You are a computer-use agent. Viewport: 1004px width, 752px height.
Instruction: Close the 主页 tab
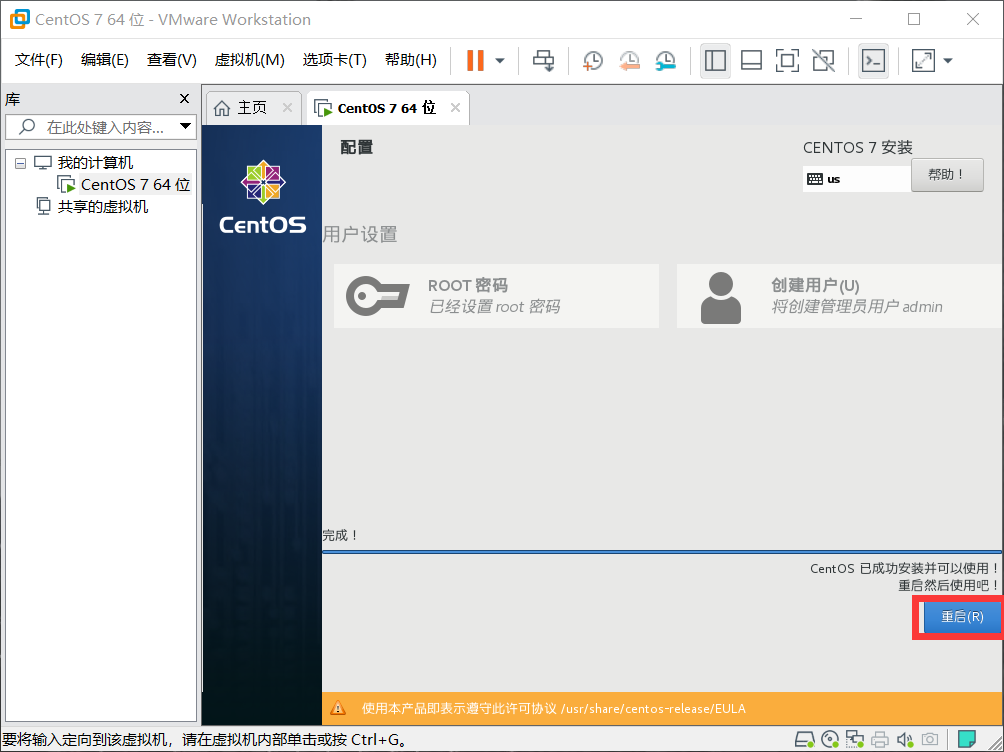[x=287, y=108]
